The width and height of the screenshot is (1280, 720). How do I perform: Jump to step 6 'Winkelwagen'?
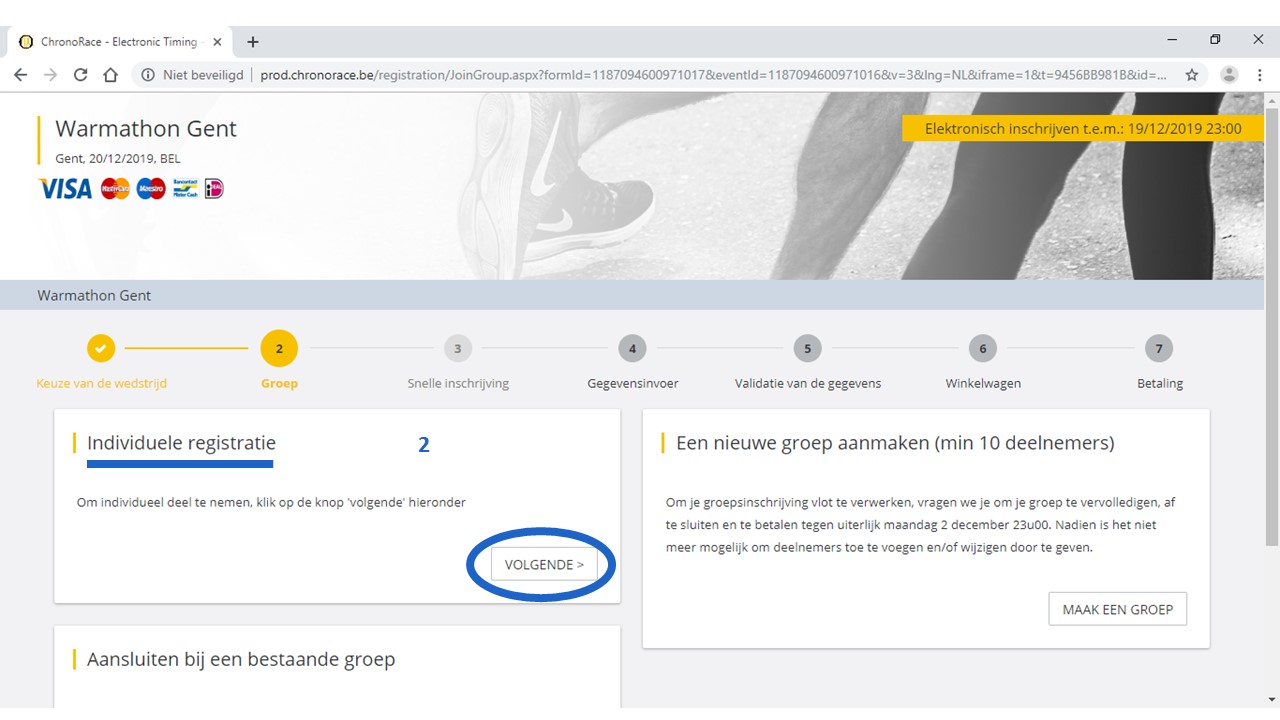pyautogui.click(x=983, y=349)
